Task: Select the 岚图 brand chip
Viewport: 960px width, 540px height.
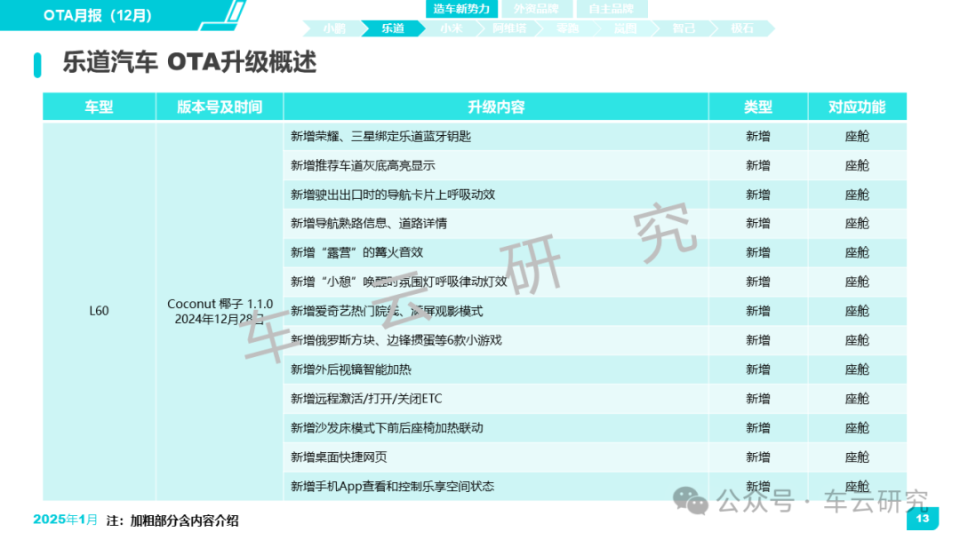Action: [625, 28]
